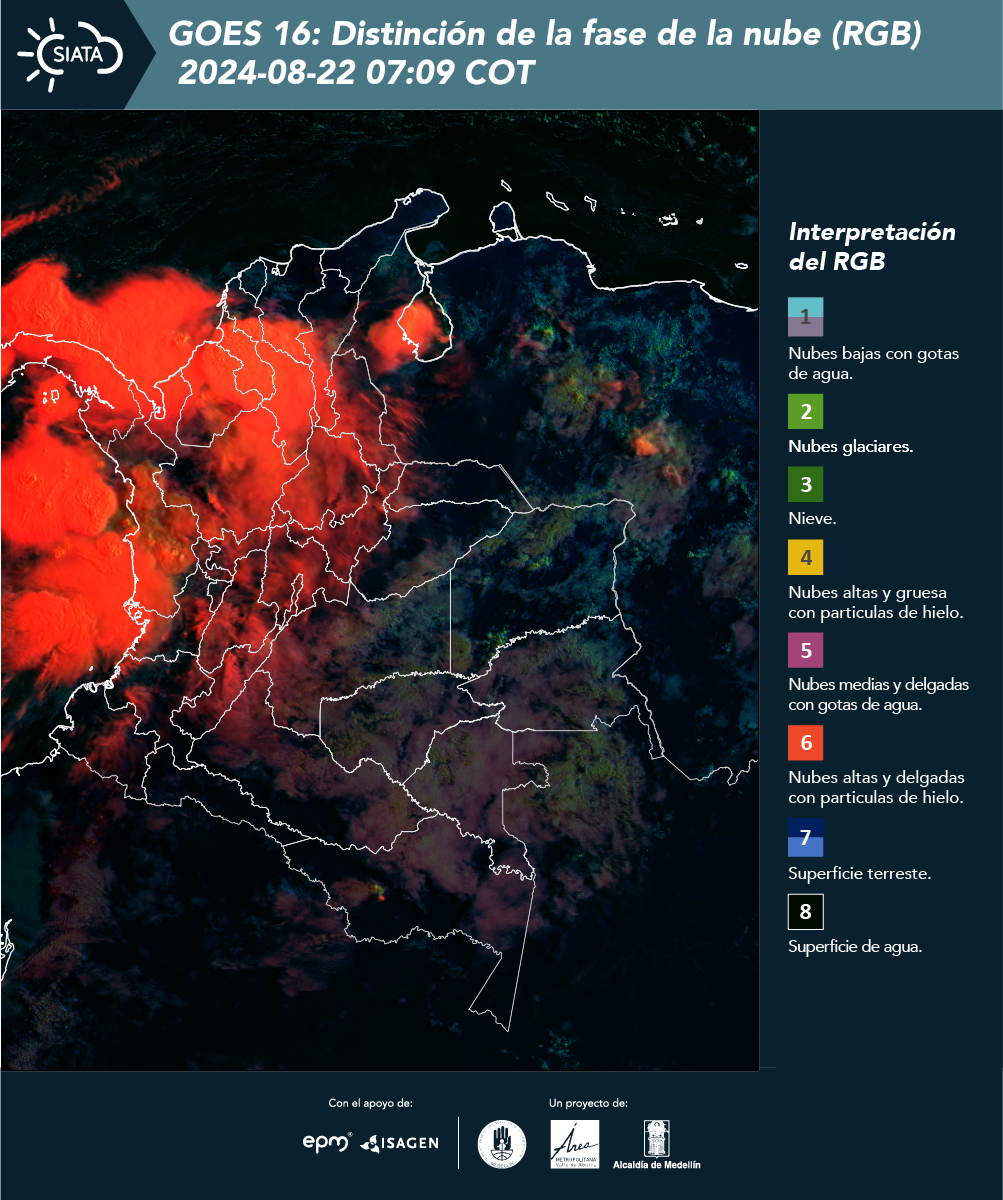
Task: Select magenta legend swatch number 5
Action: click(805, 651)
